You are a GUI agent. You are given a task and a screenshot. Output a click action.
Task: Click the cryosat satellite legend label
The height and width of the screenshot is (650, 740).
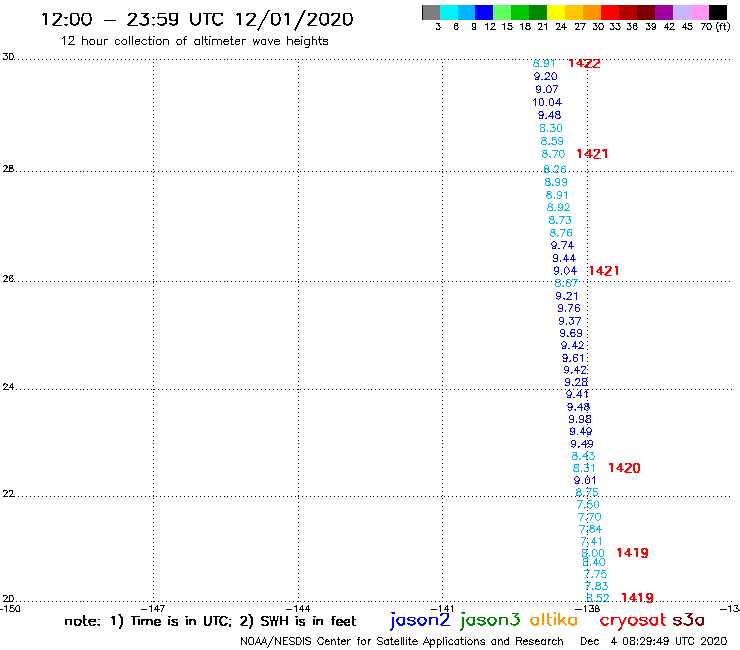click(632, 621)
